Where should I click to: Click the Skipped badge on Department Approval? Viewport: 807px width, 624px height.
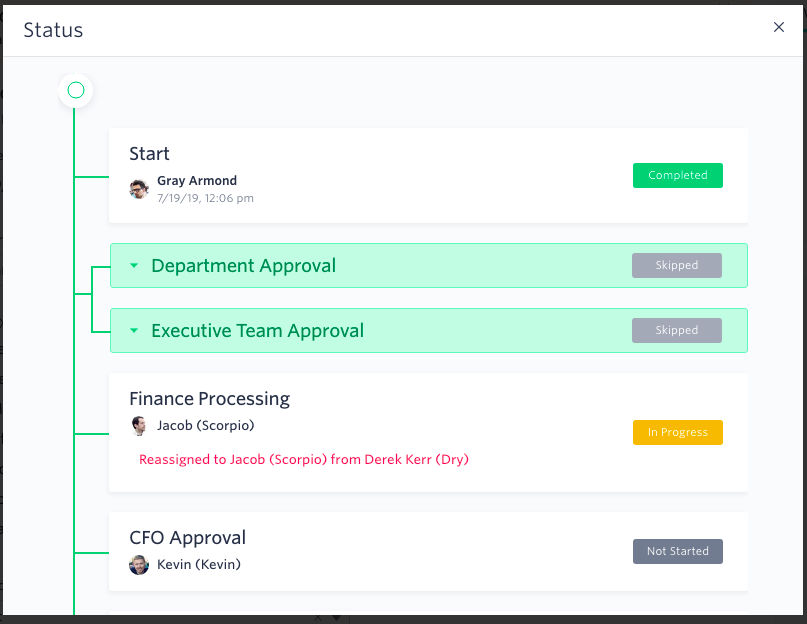pyautogui.click(x=677, y=265)
